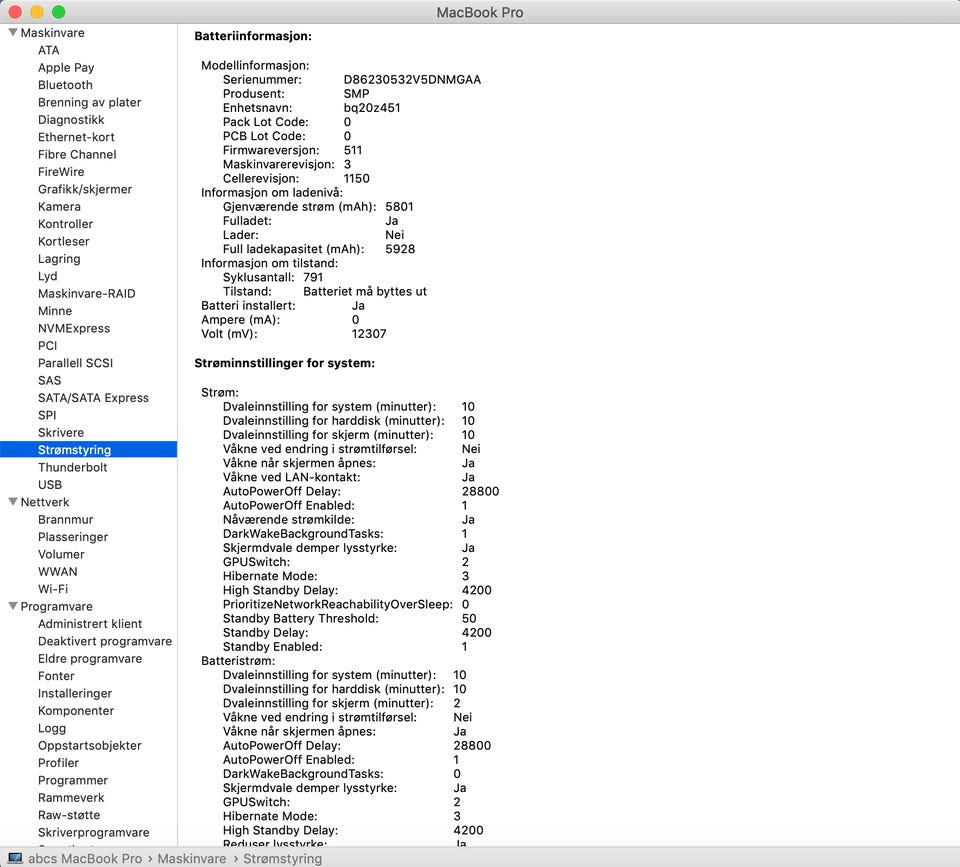The width and height of the screenshot is (960, 867).
Task: Click 'abcs MacBook Pro' in path bar
Action: coord(85,858)
